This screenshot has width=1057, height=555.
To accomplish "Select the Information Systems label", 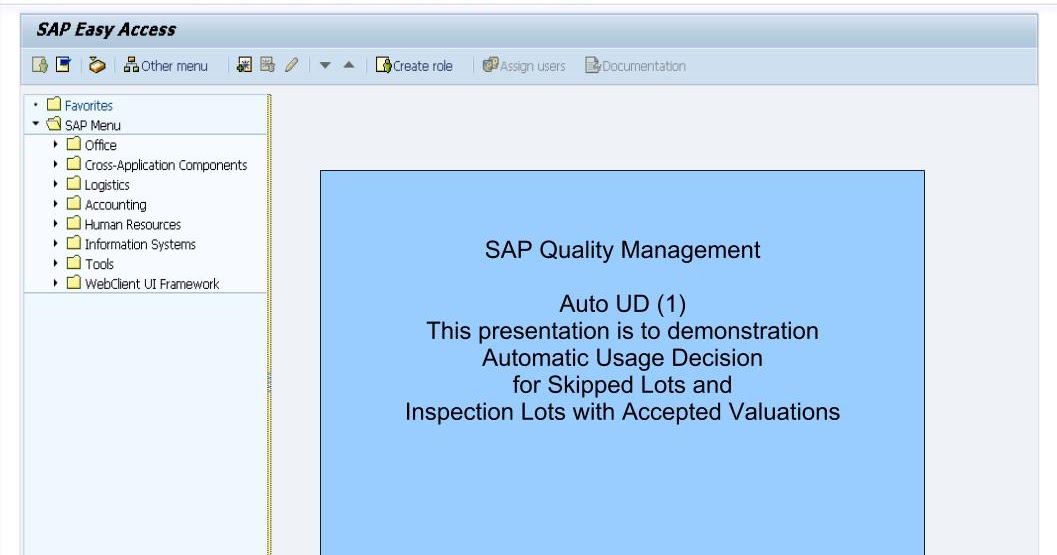I will [140, 244].
